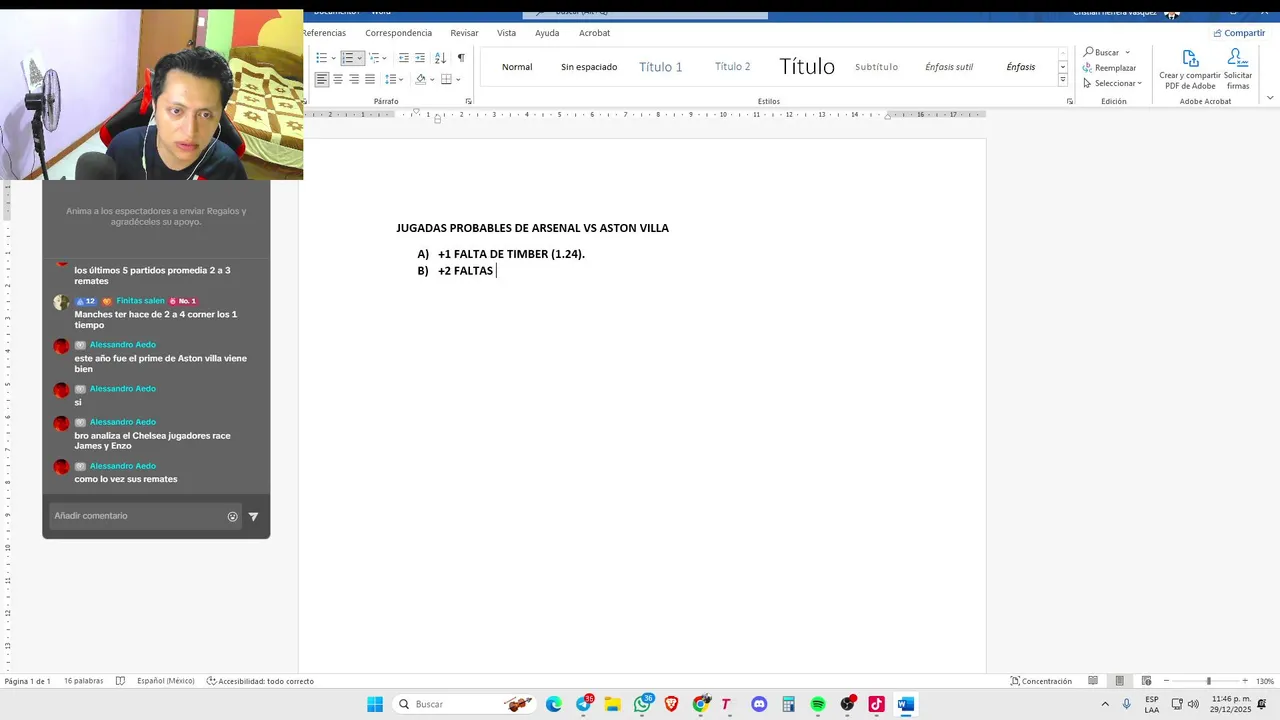
Task: Adjust the zoom slider handle
Action: point(1208,681)
